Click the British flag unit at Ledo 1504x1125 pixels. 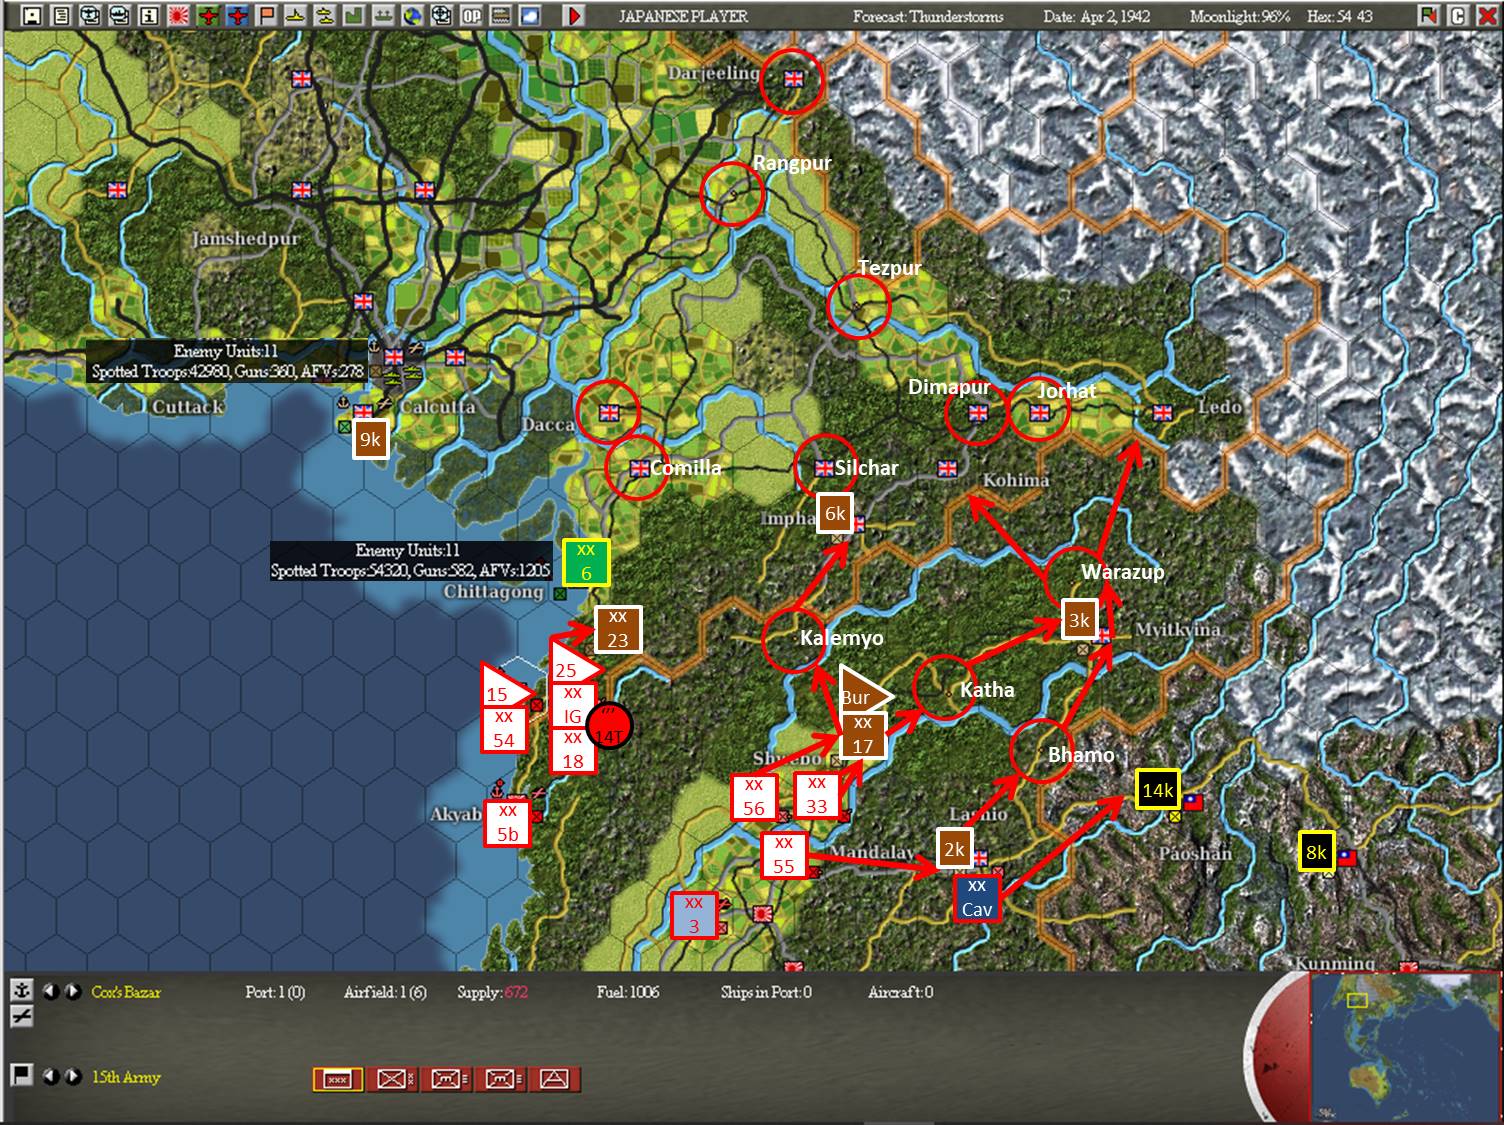pos(1162,412)
